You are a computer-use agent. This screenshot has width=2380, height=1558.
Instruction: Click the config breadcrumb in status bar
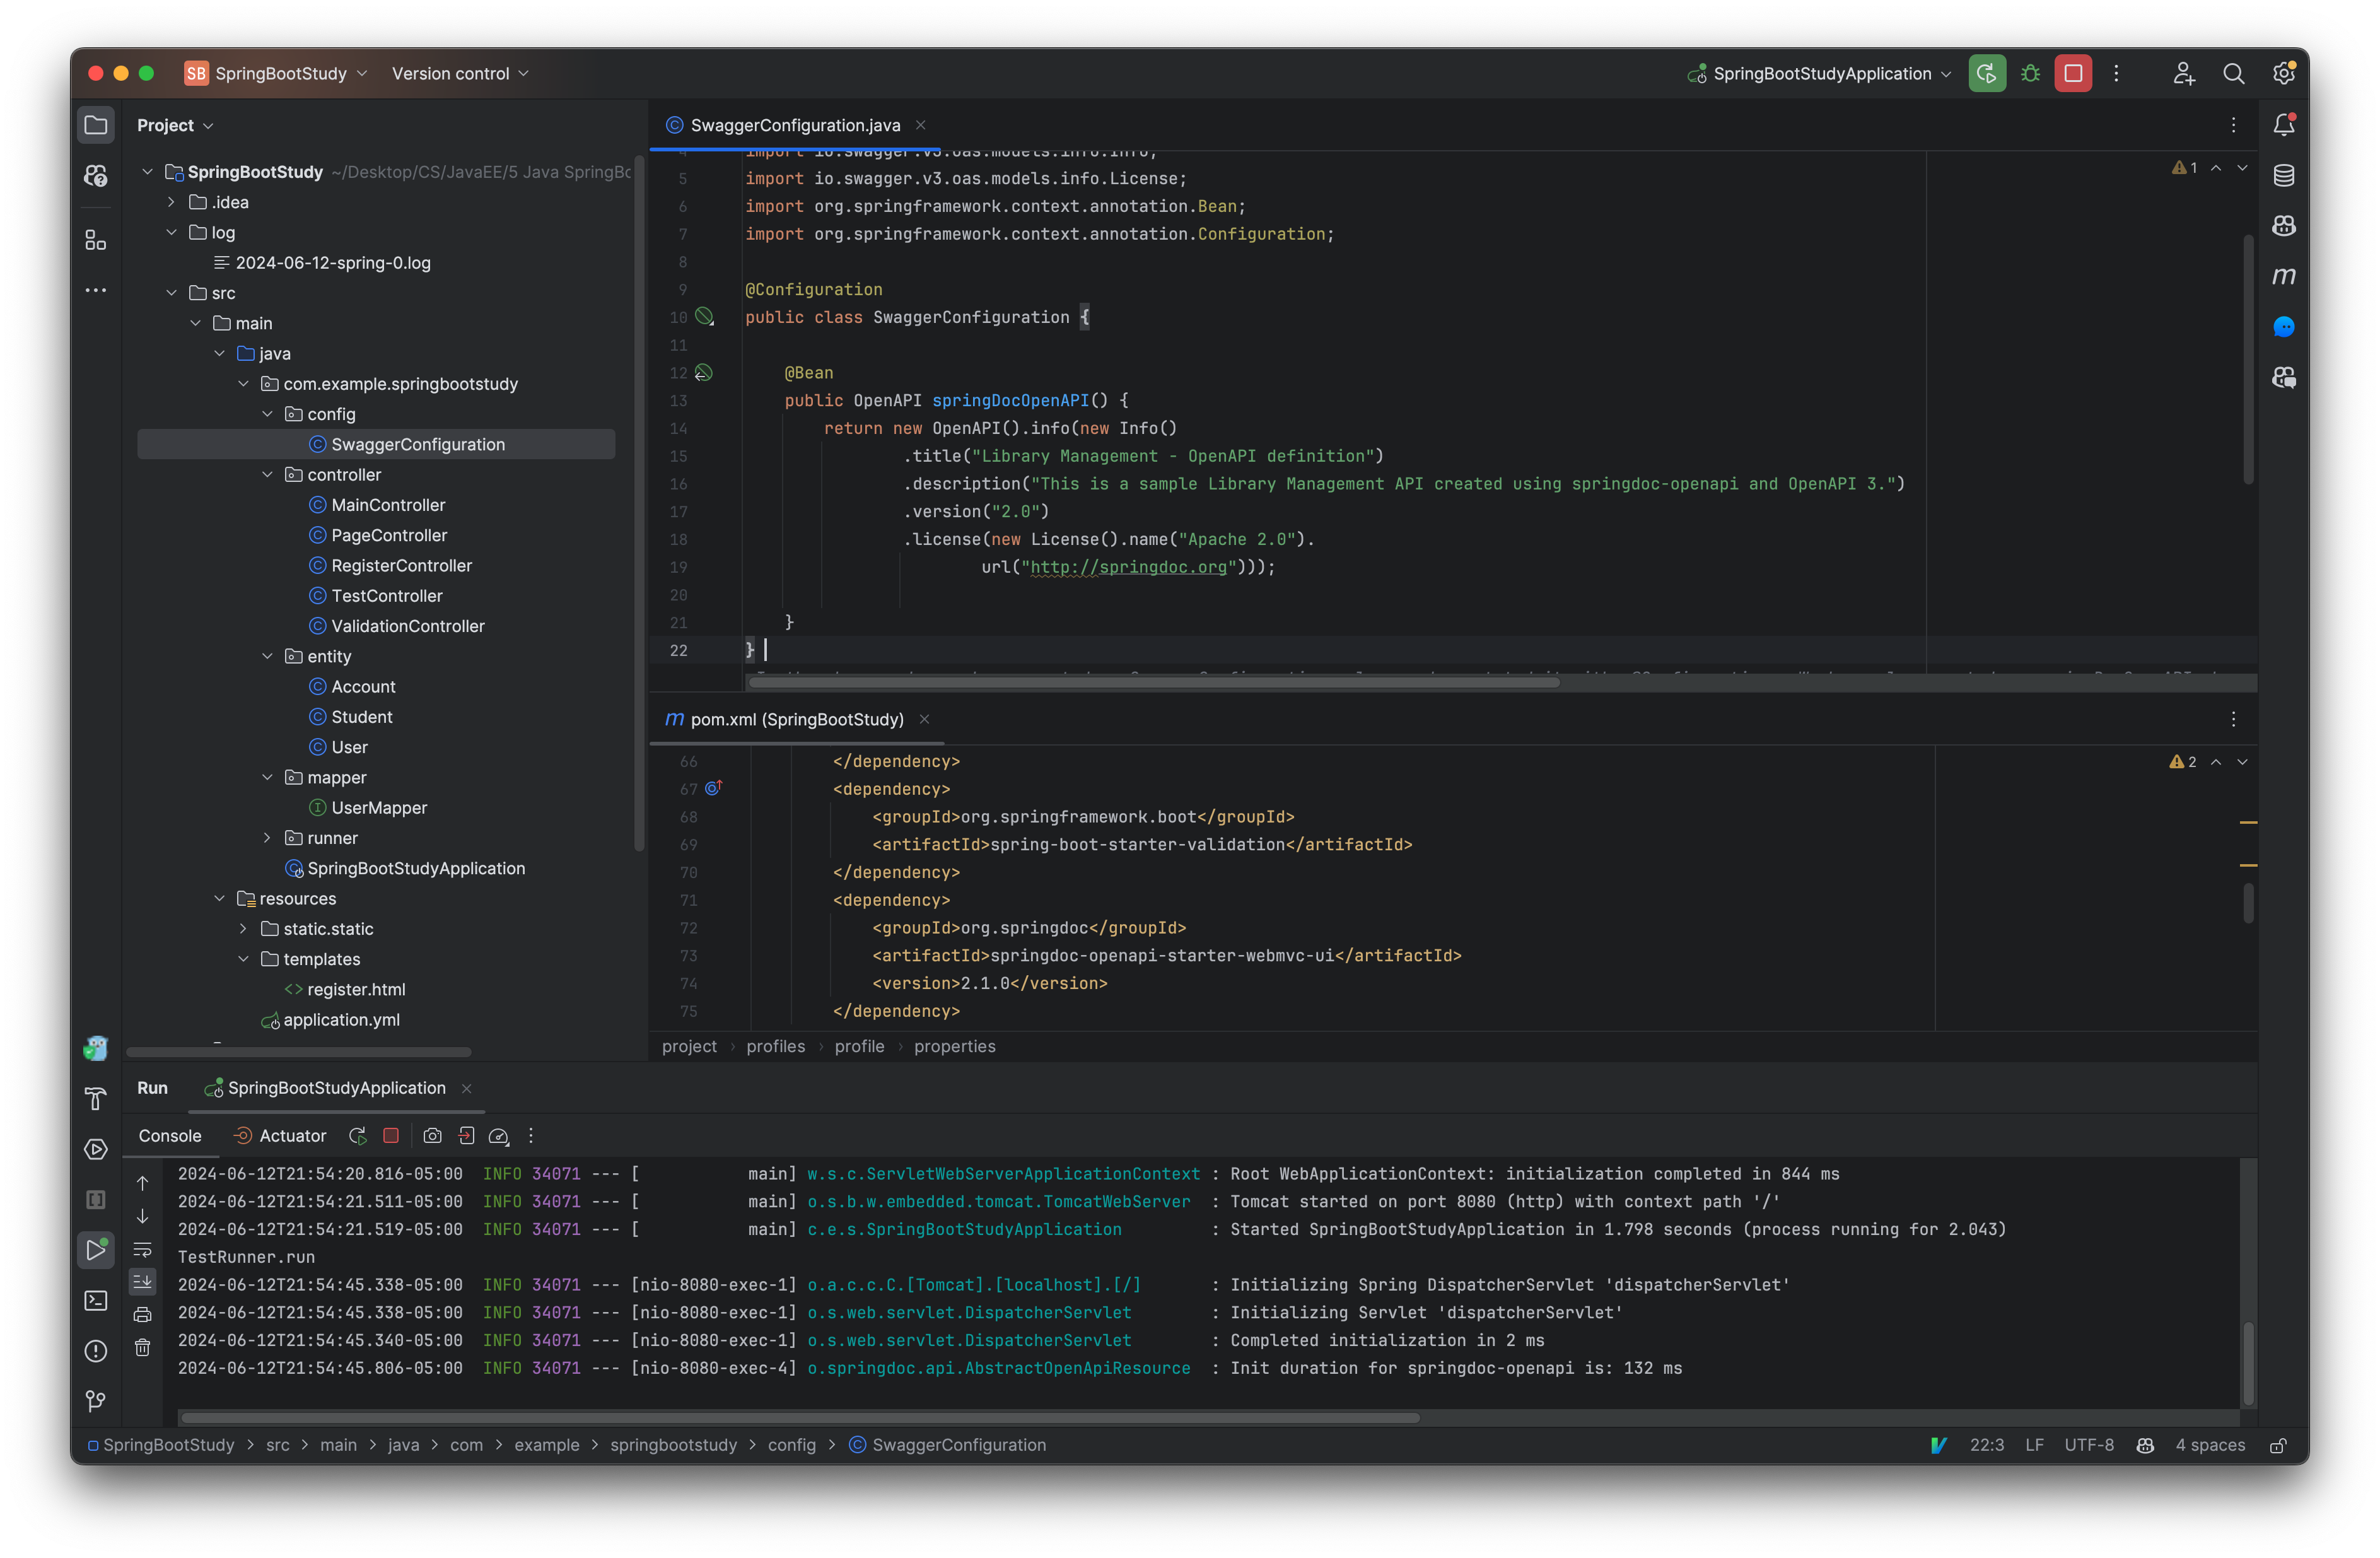791,1444
